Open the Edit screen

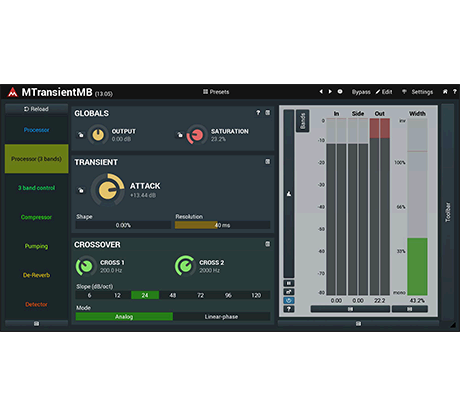pyautogui.click(x=384, y=92)
